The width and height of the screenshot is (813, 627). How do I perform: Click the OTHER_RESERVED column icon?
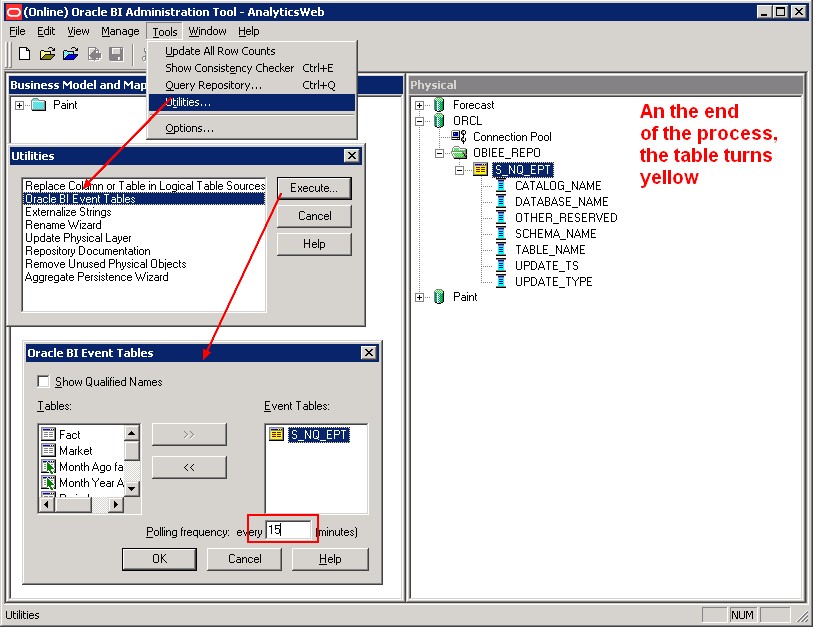click(x=501, y=218)
